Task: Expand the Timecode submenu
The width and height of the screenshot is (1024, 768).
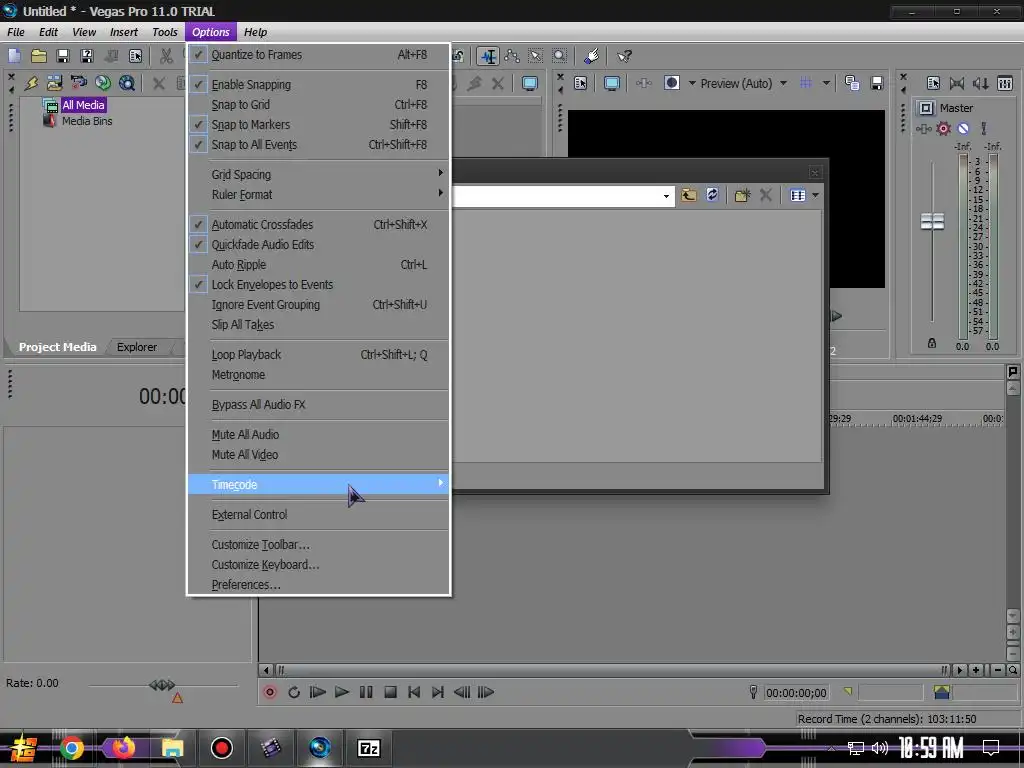Action: pyautogui.click(x=319, y=485)
